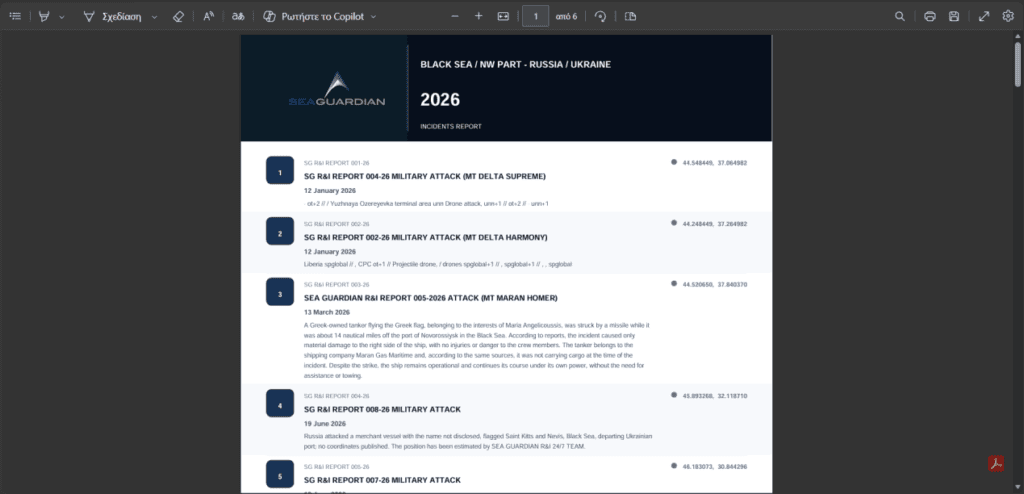Click incident number 1 badge

[280, 171]
